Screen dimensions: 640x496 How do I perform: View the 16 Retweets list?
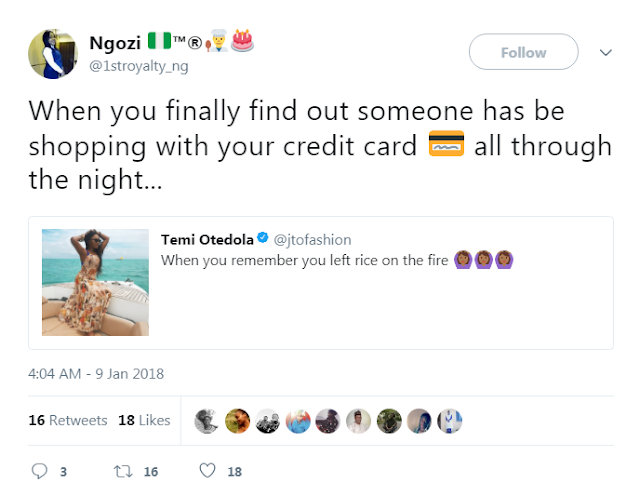click(67, 421)
